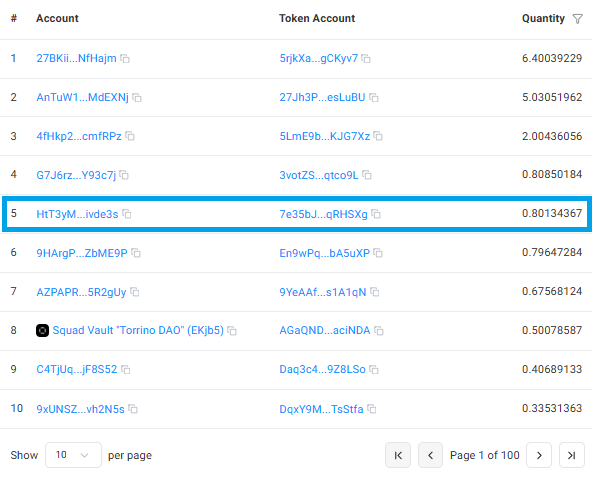Select quantity value 0.33531363
Screen dimensions: 592x477
(552, 408)
